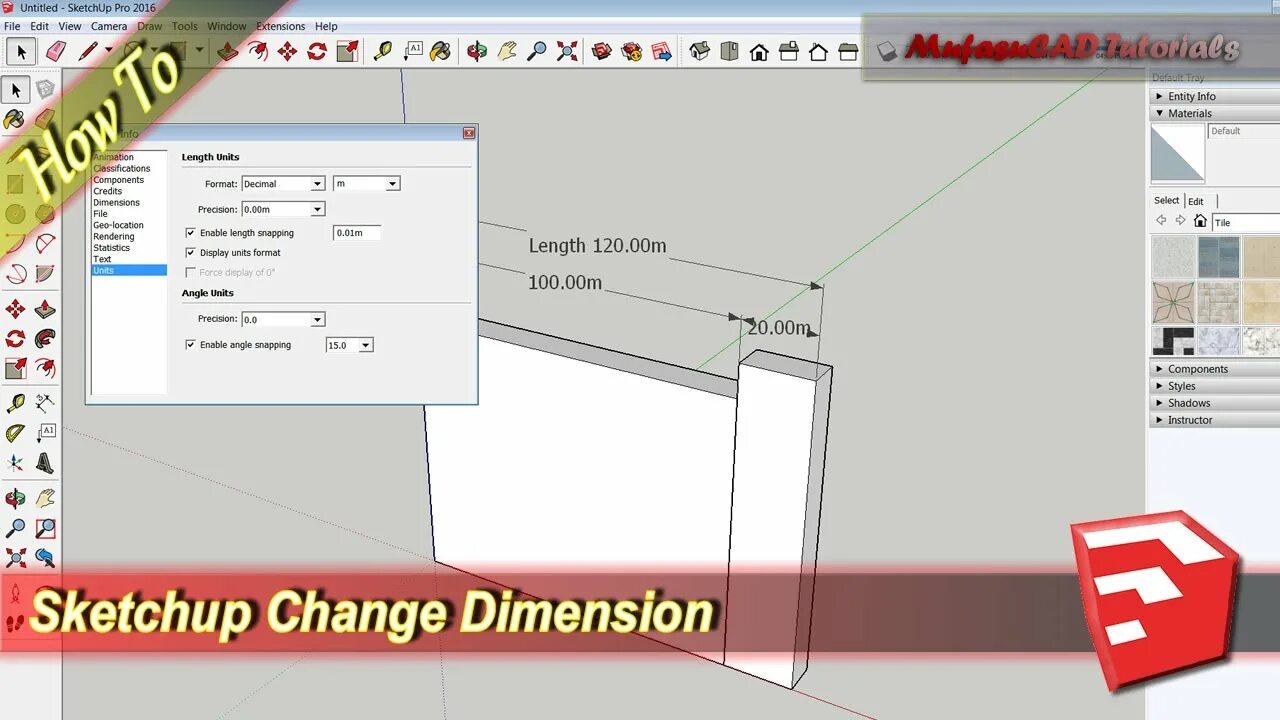Image resolution: width=1280 pixels, height=720 pixels.
Task: Open the Edit menu
Action: click(x=39, y=26)
